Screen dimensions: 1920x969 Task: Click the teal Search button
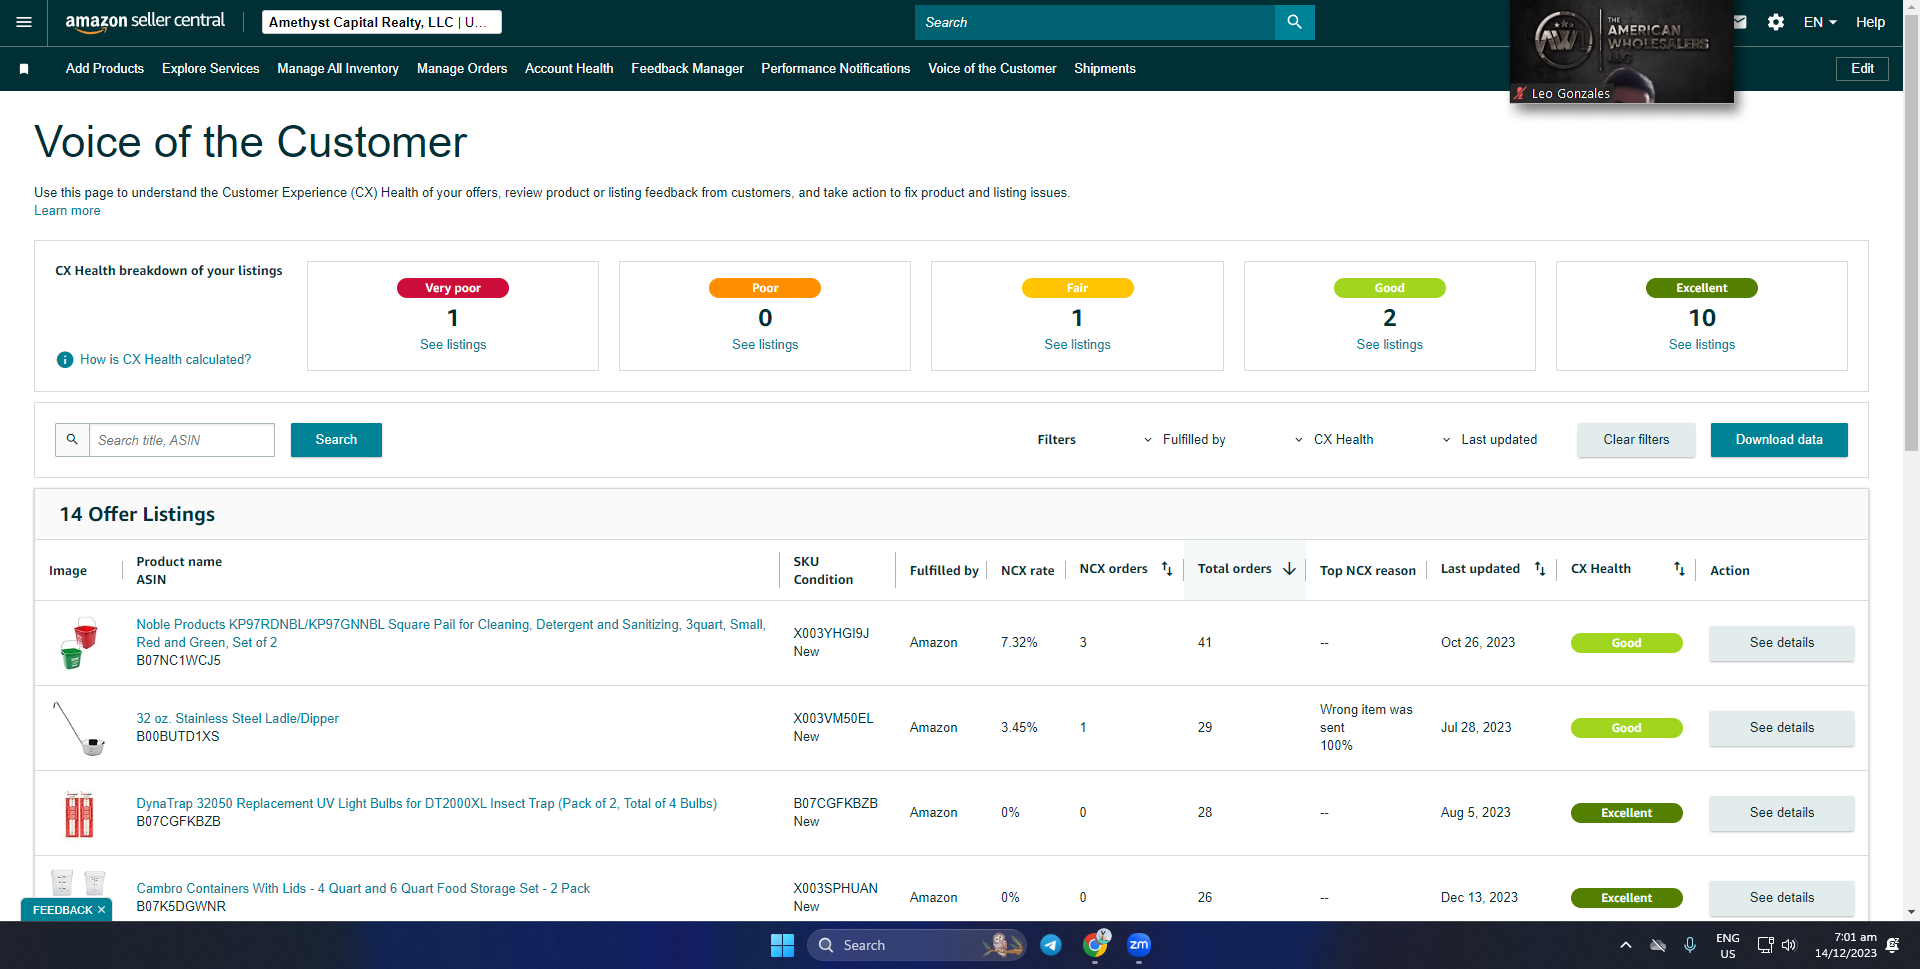(336, 440)
